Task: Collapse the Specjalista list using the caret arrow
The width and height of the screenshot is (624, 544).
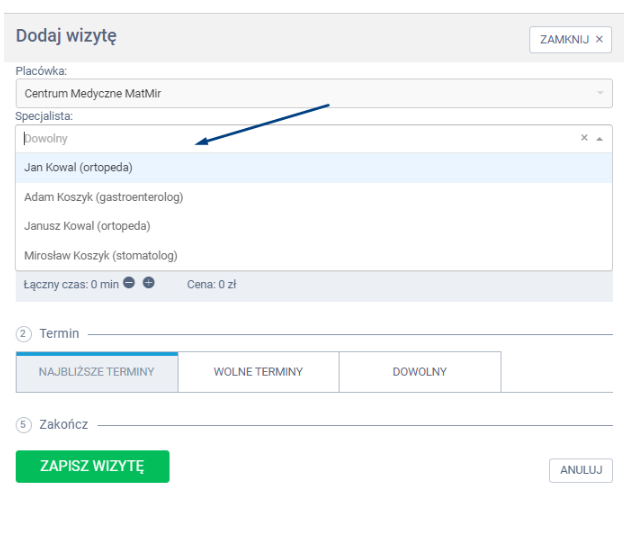Action: click(x=600, y=139)
